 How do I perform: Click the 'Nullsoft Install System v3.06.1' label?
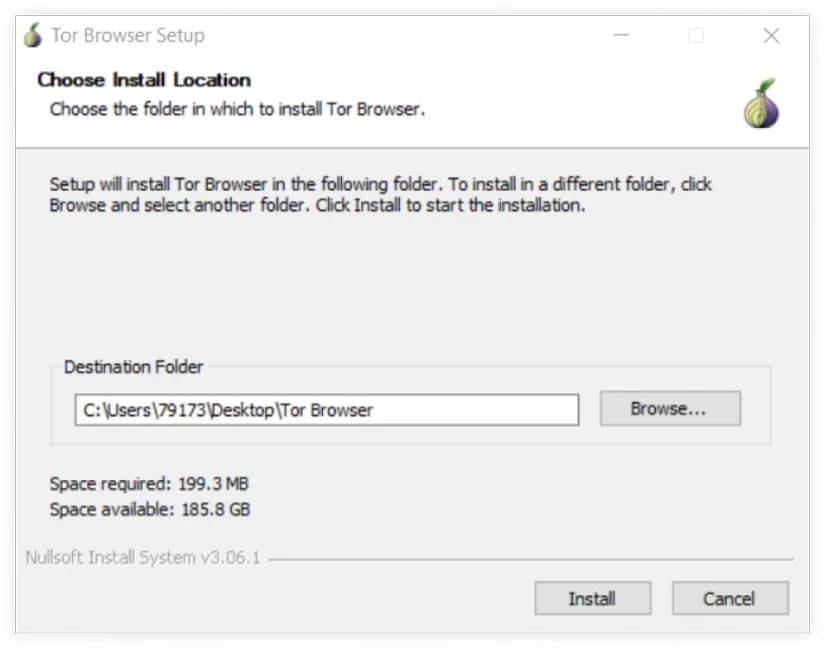[x=143, y=557]
